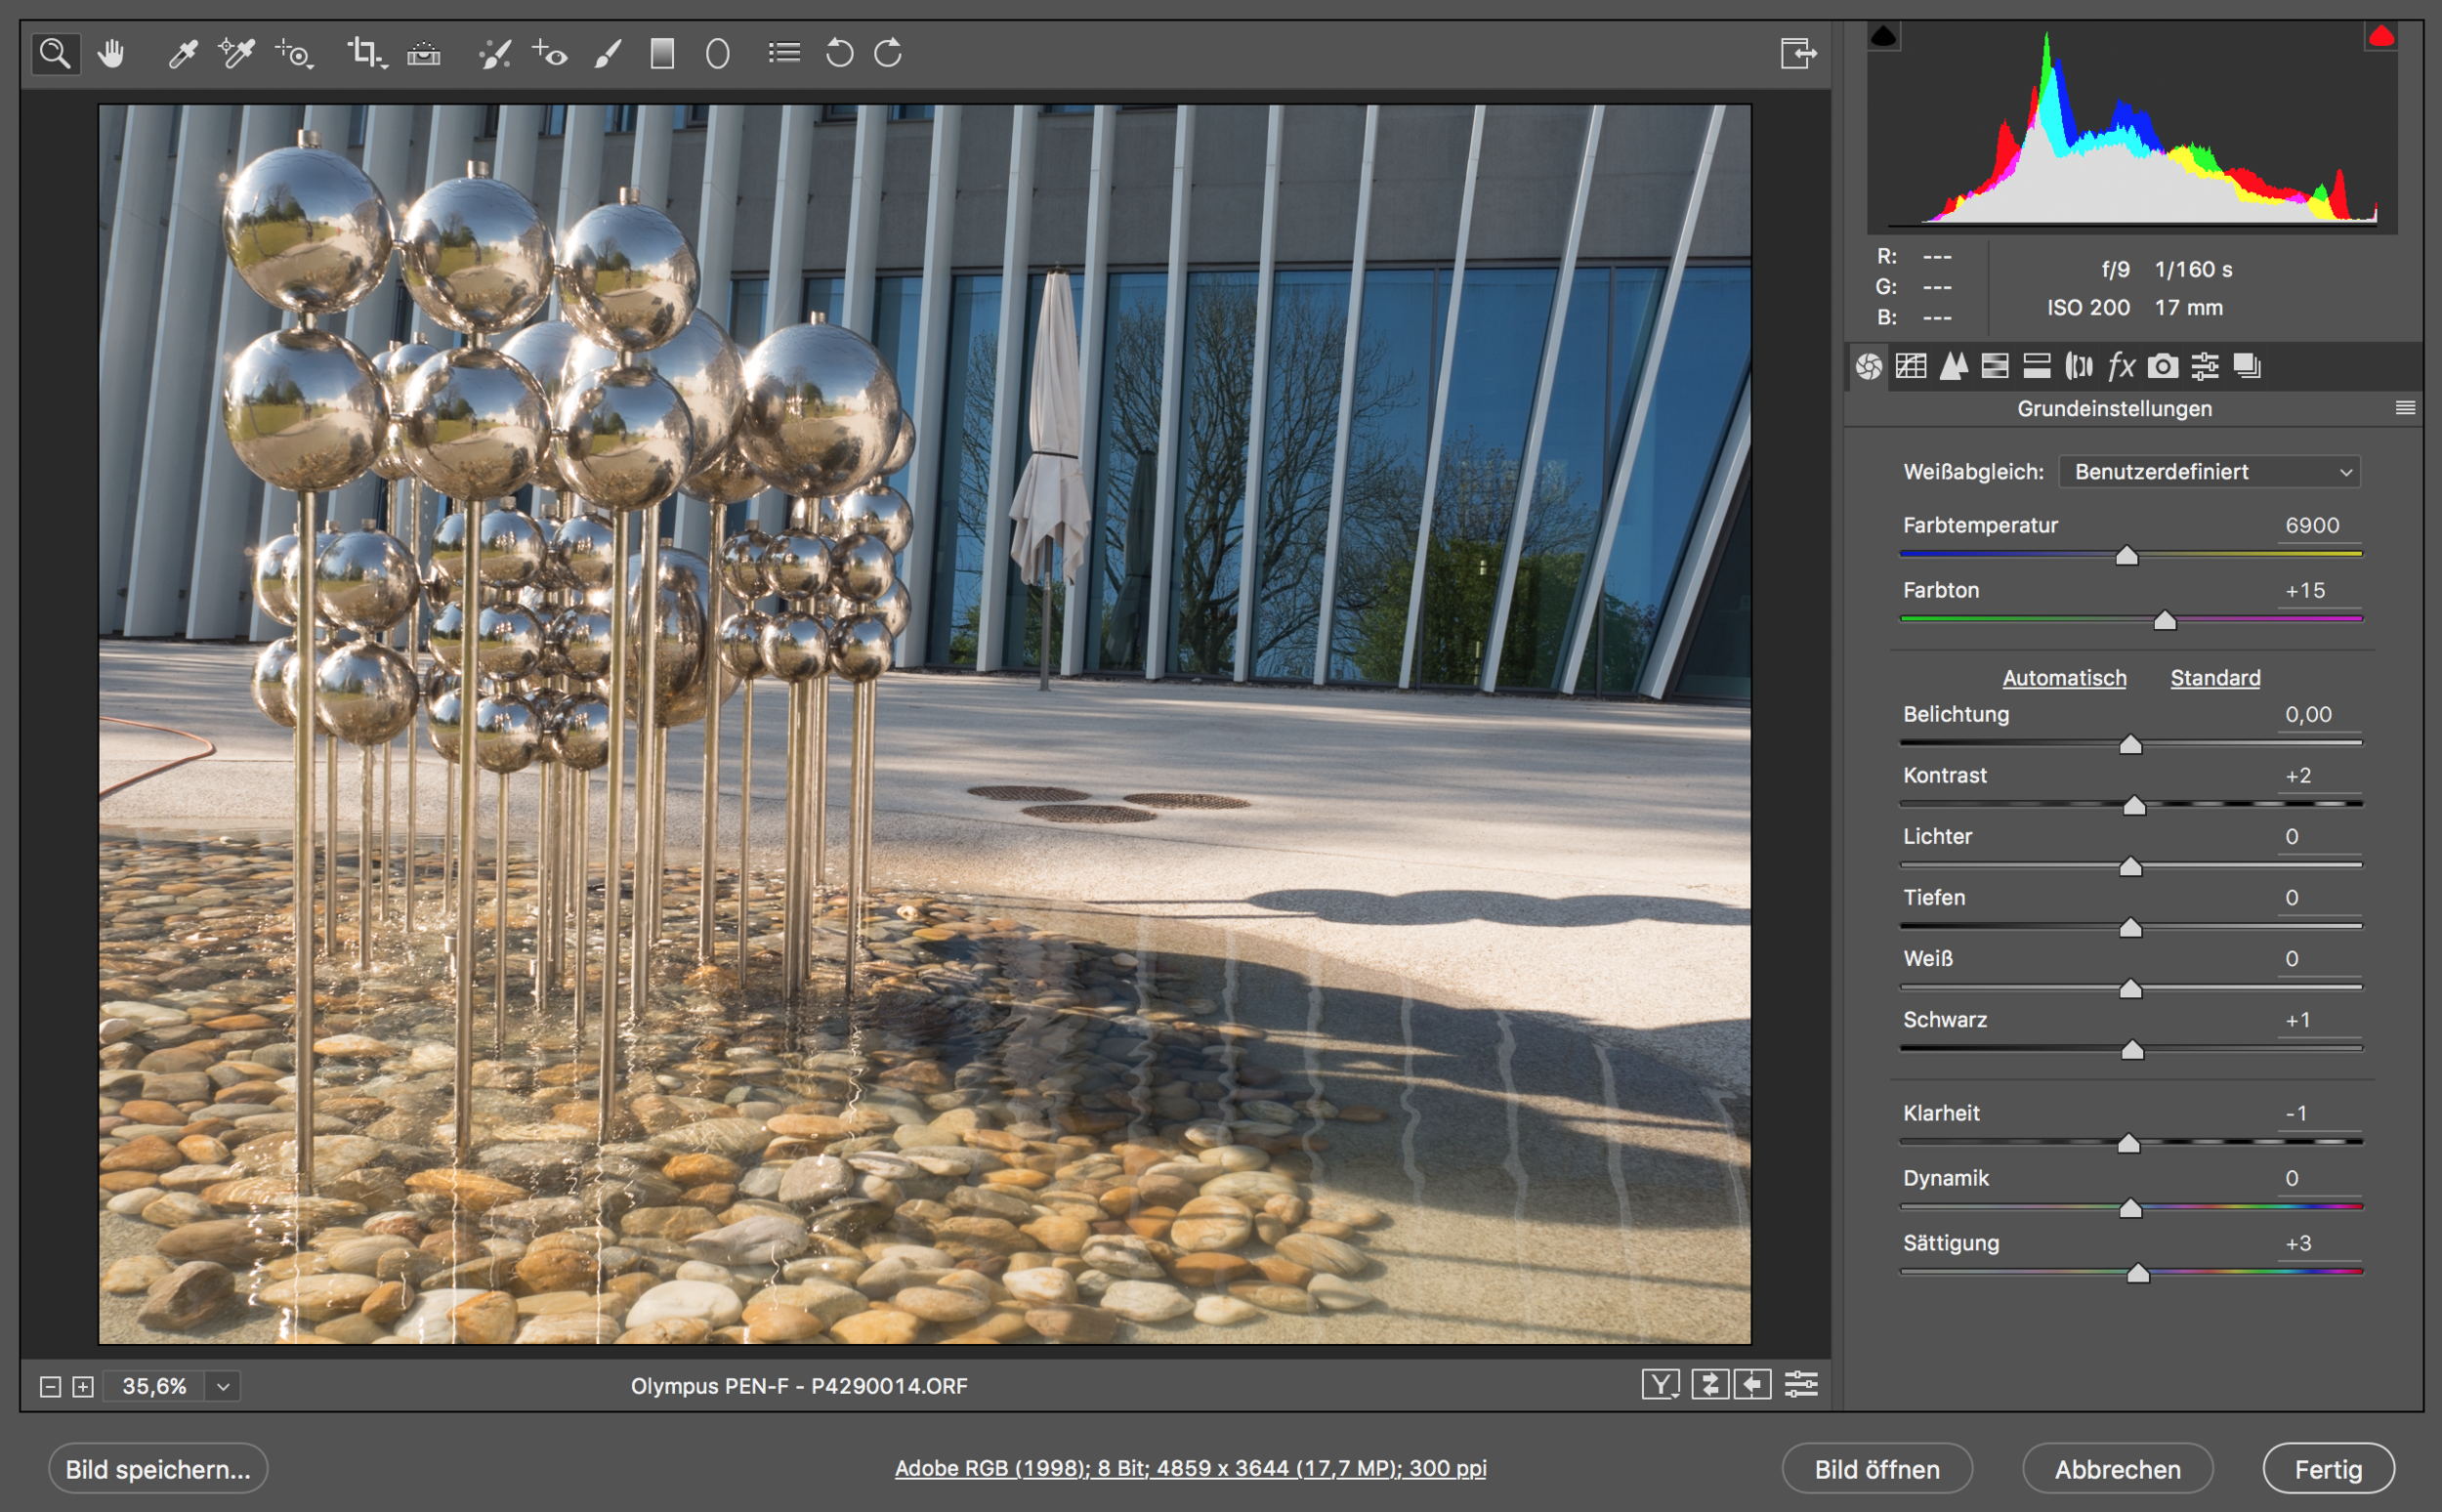Open the Effects fx panel tab
Screen dimensions: 2442x1512
point(2121,367)
